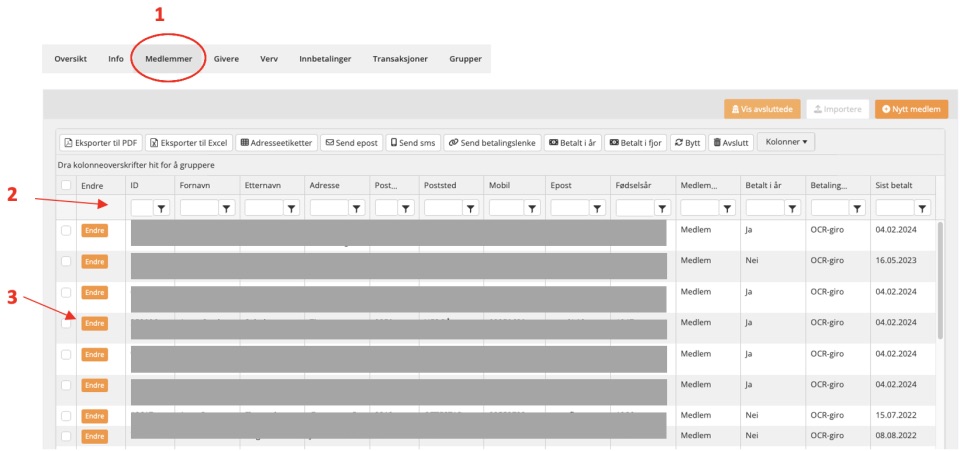
Task: Click Send betalingslenke
Action: (x=492, y=143)
